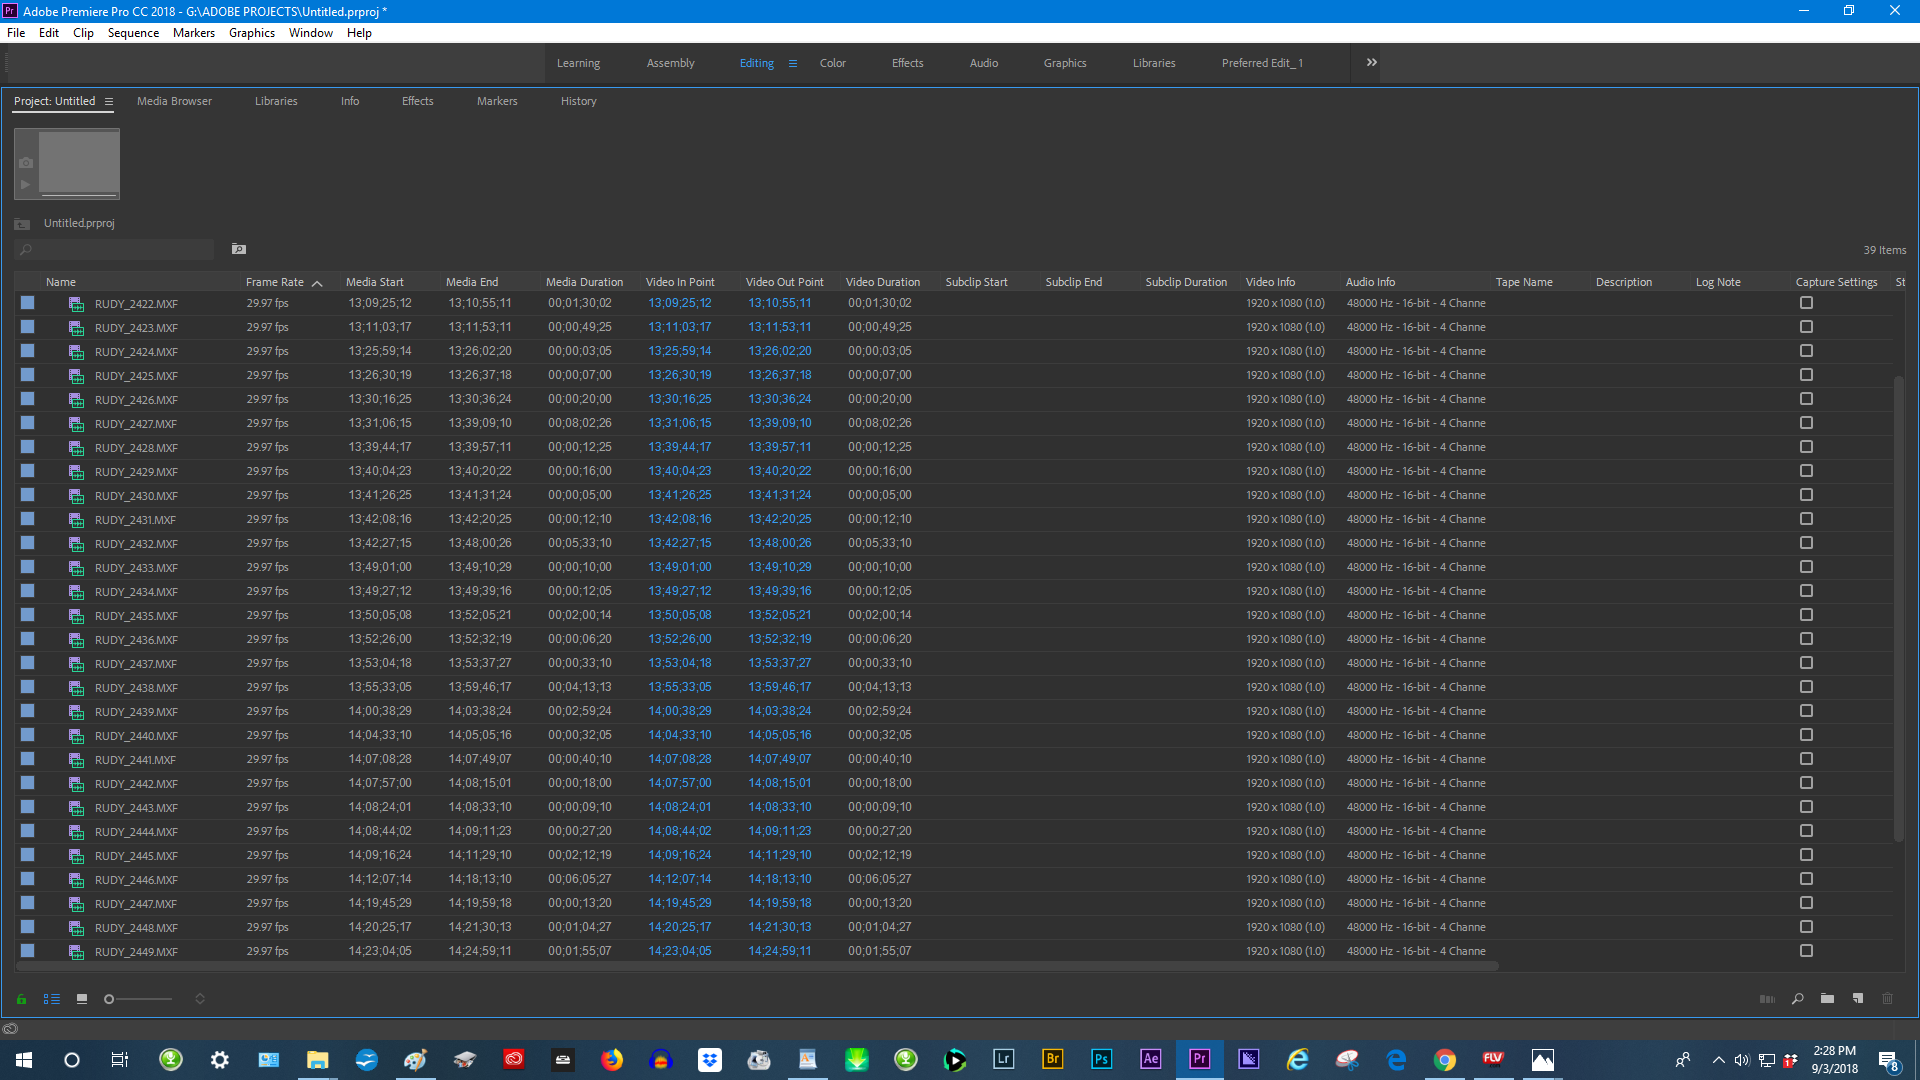Open After Effects from the taskbar
The width and height of the screenshot is (1920, 1080).
pyautogui.click(x=1150, y=1059)
